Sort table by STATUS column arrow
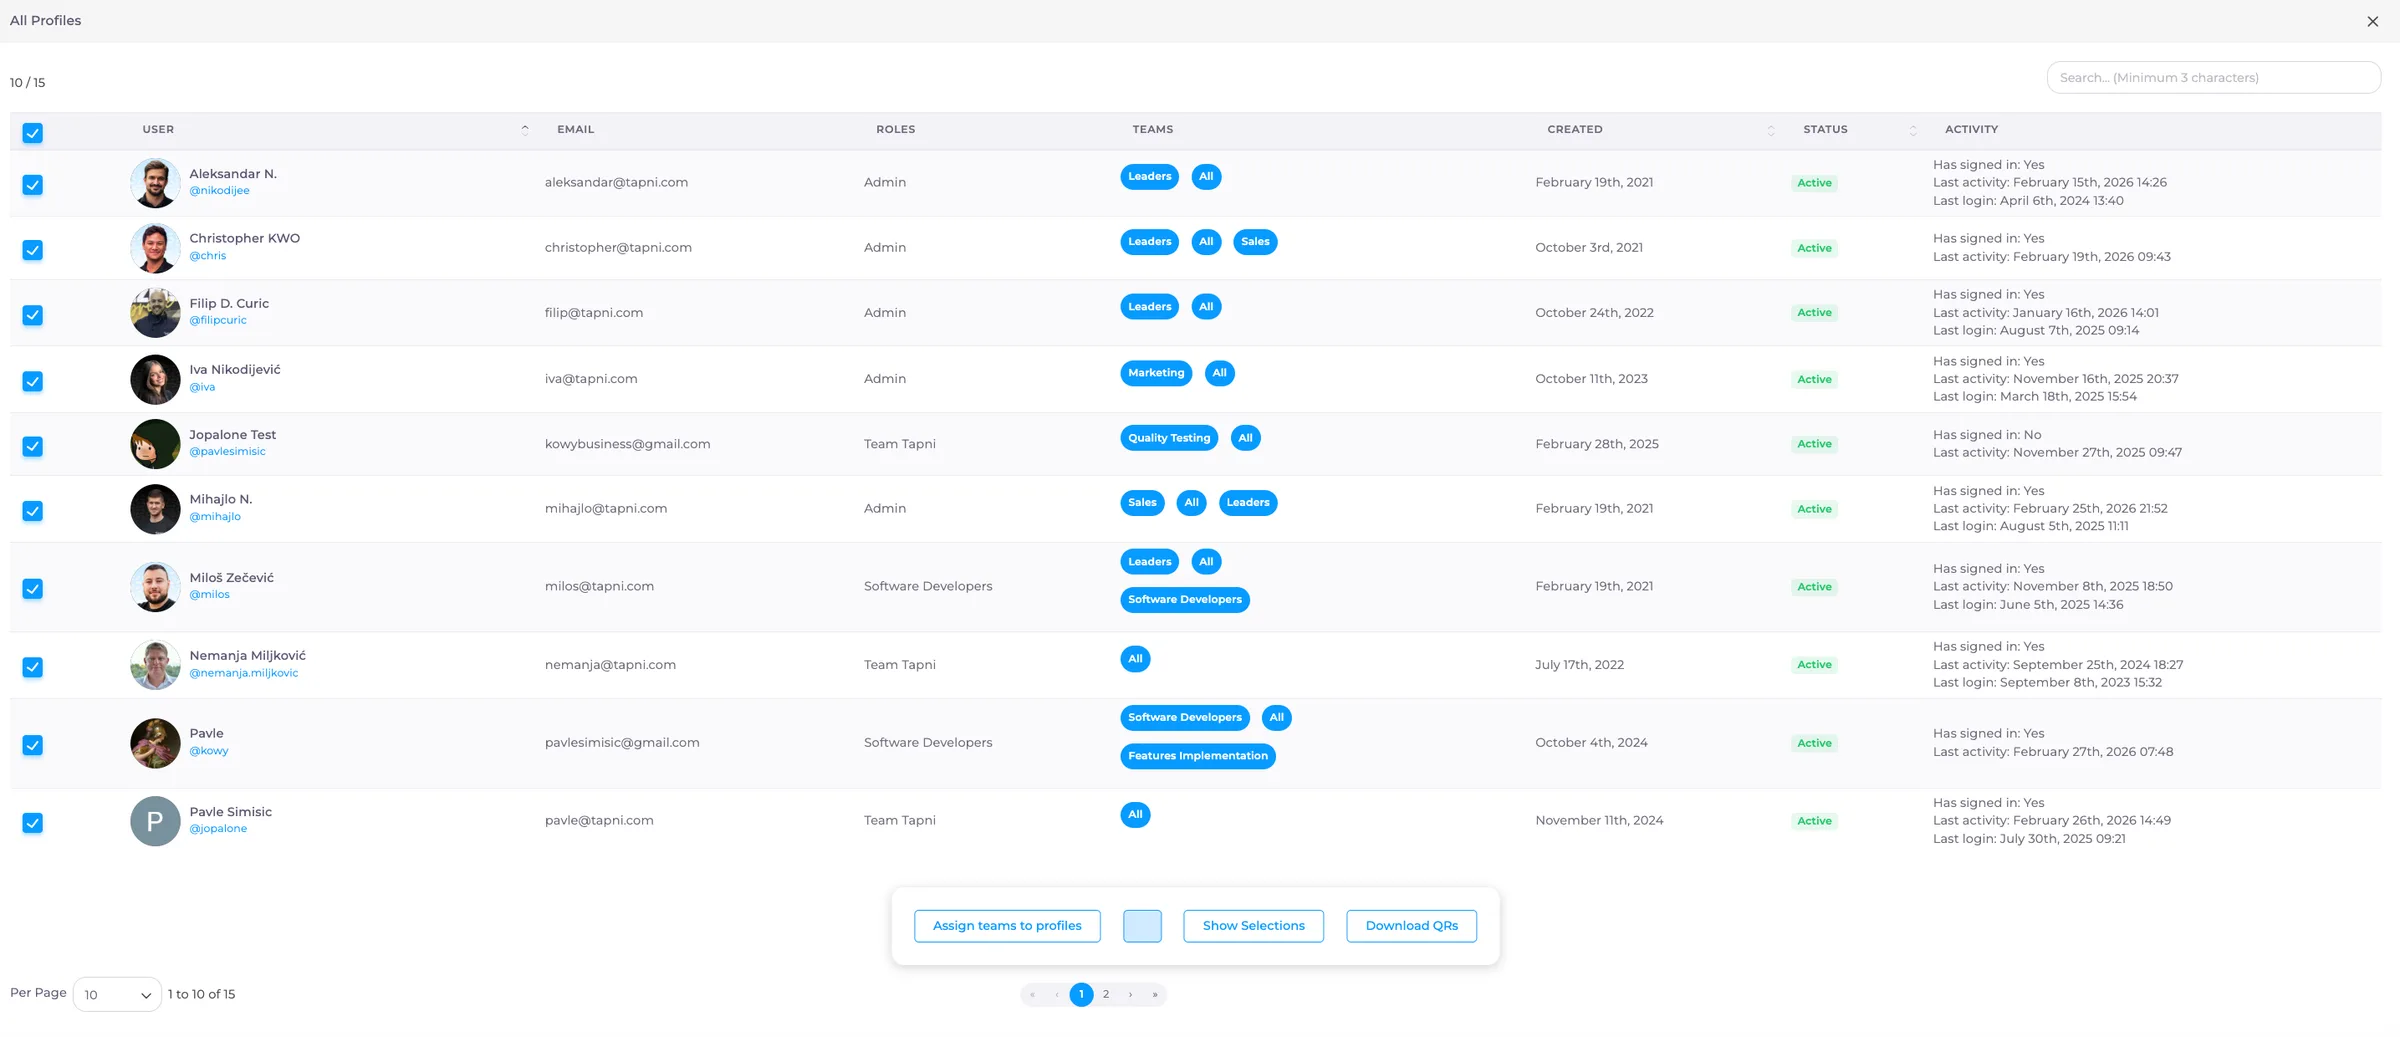Image resolution: width=2400 pixels, height=1037 pixels. pos(1912,130)
